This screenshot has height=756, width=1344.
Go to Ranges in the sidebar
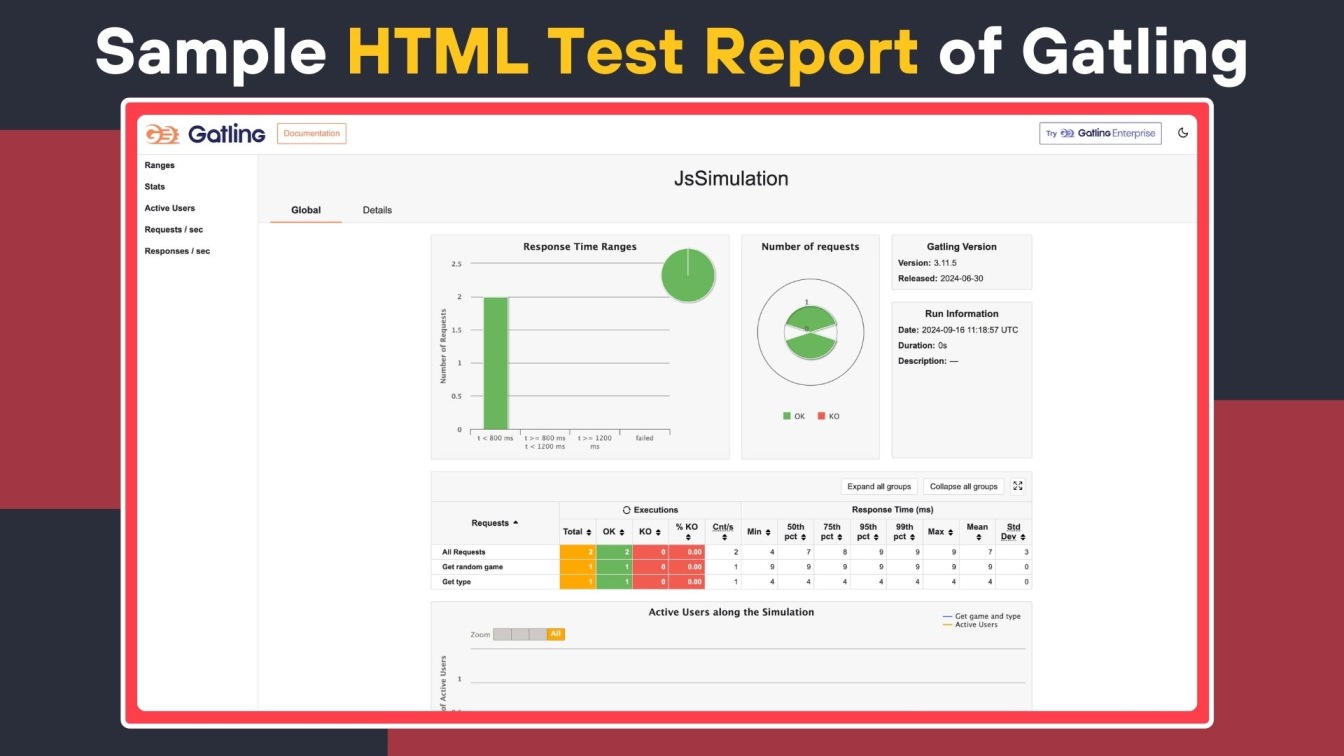tap(159, 165)
